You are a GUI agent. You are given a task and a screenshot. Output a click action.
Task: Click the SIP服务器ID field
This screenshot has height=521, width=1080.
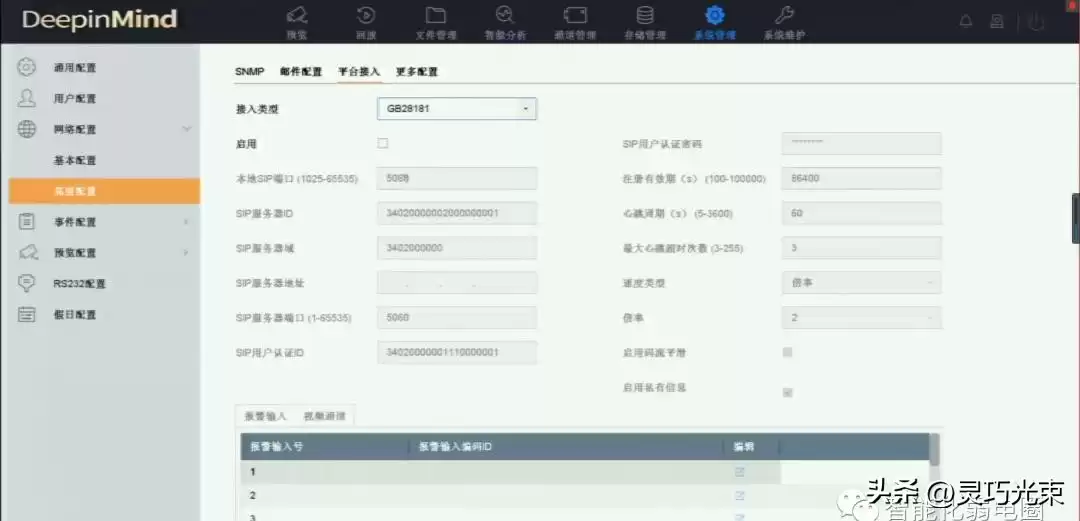coord(457,213)
